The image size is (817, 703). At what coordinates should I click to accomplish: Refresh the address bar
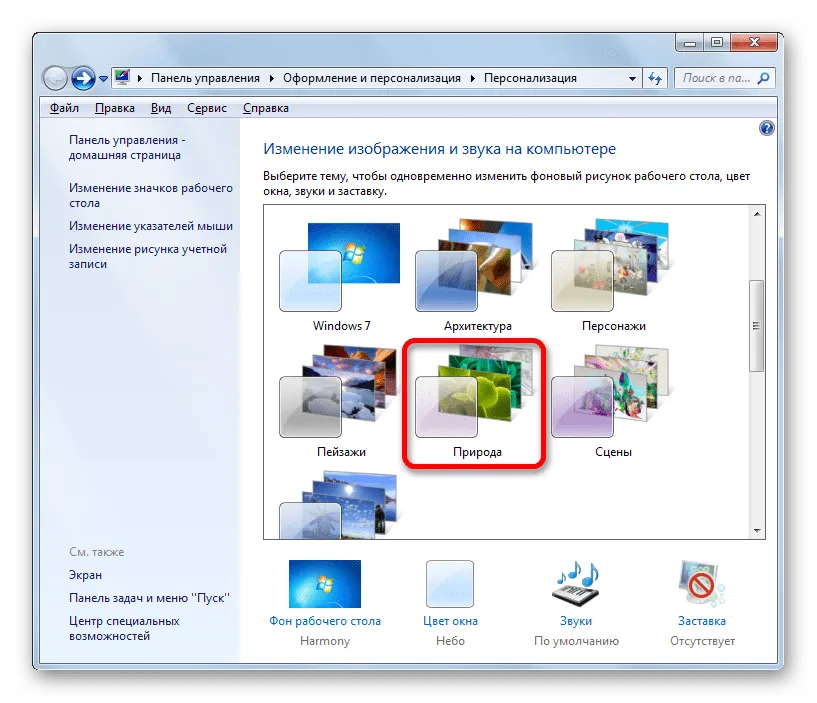pos(655,78)
